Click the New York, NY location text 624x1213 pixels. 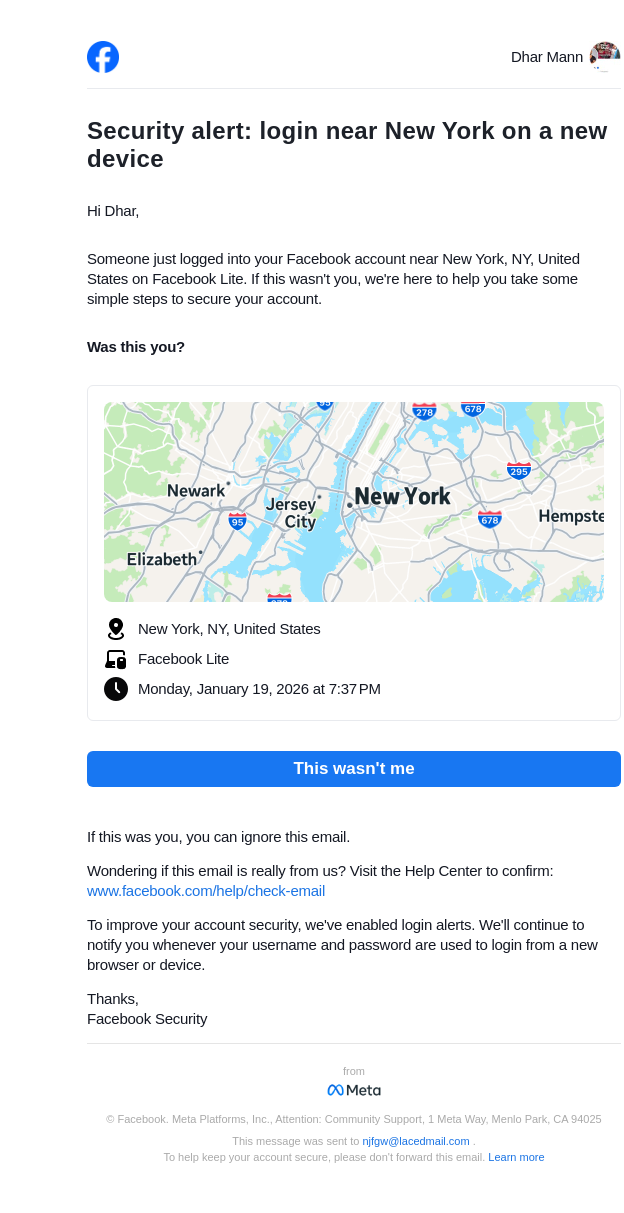coord(229,629)
